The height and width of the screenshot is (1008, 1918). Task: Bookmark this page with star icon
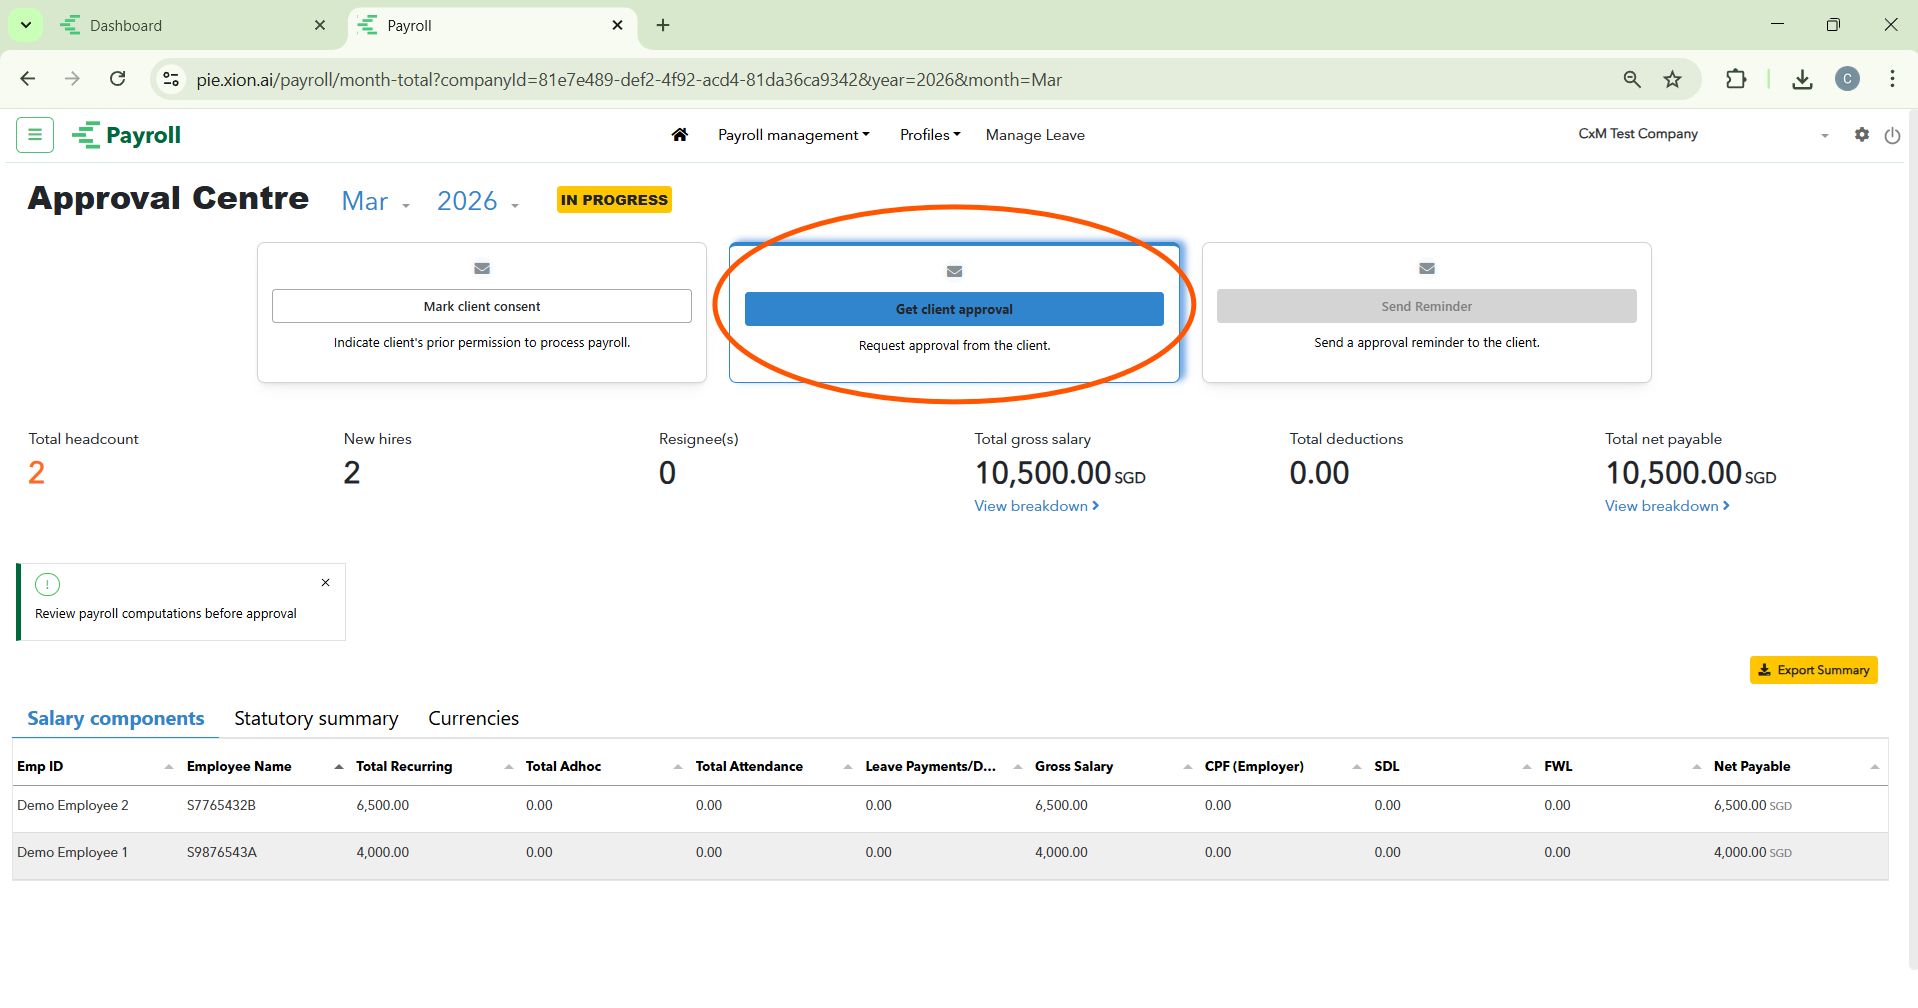click(x=1672, y=80)
